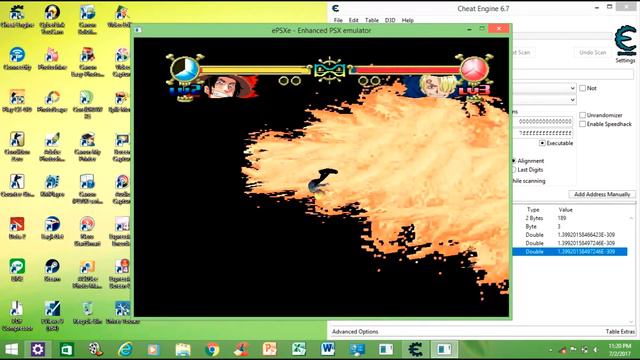The width and height of the screenshot is (640, 360).
Task: Open the Cheat Engine desktop shortcut
Action: (x=17, y=17)
